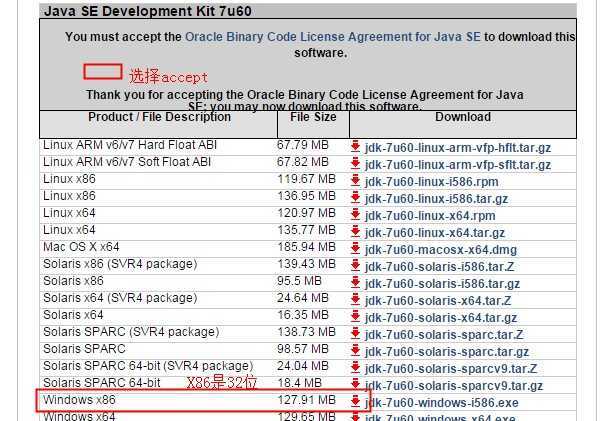The image size is (610, 421).
Task: Click download icon beside jdk-7u60-solaris-sparc.tar.Z
Action: coord(355,333)
